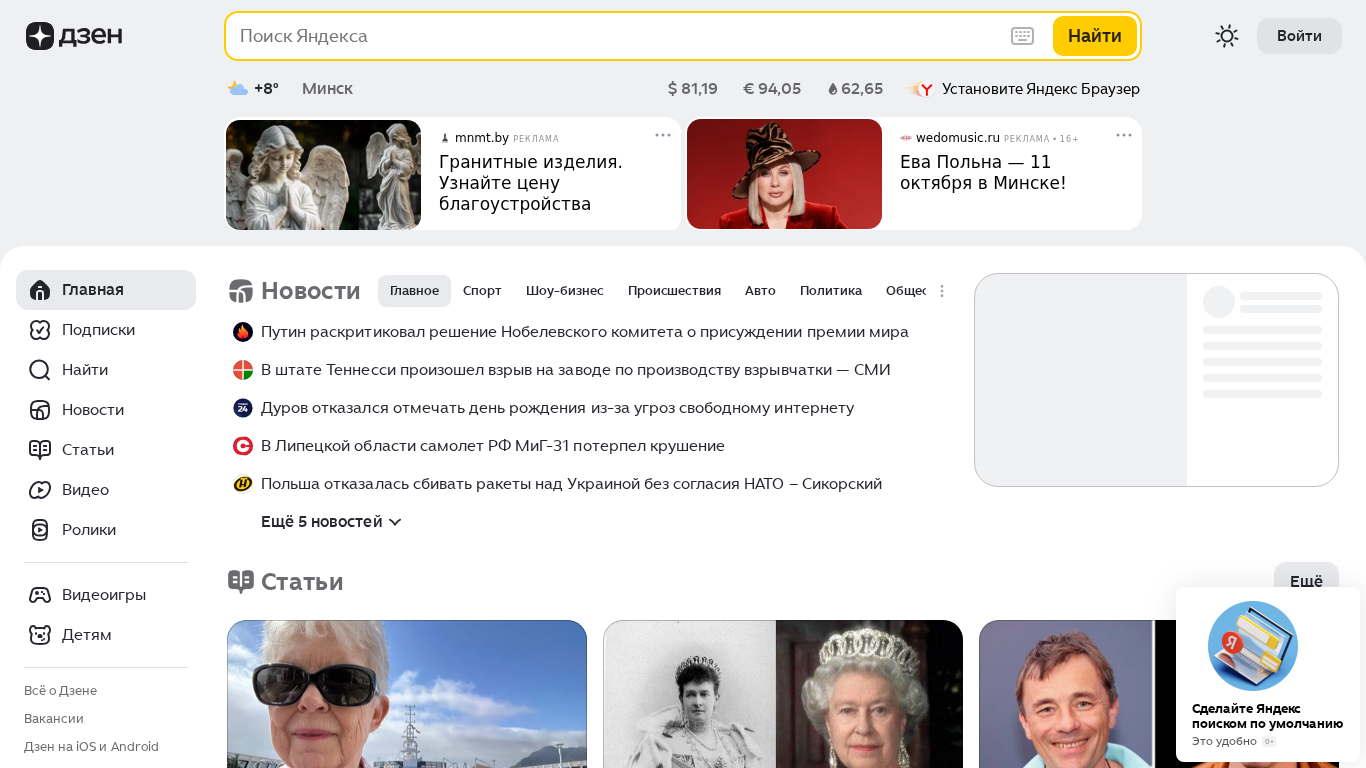
Task: Click the Видео play icon in sidebar
Action: click(40, 490)
